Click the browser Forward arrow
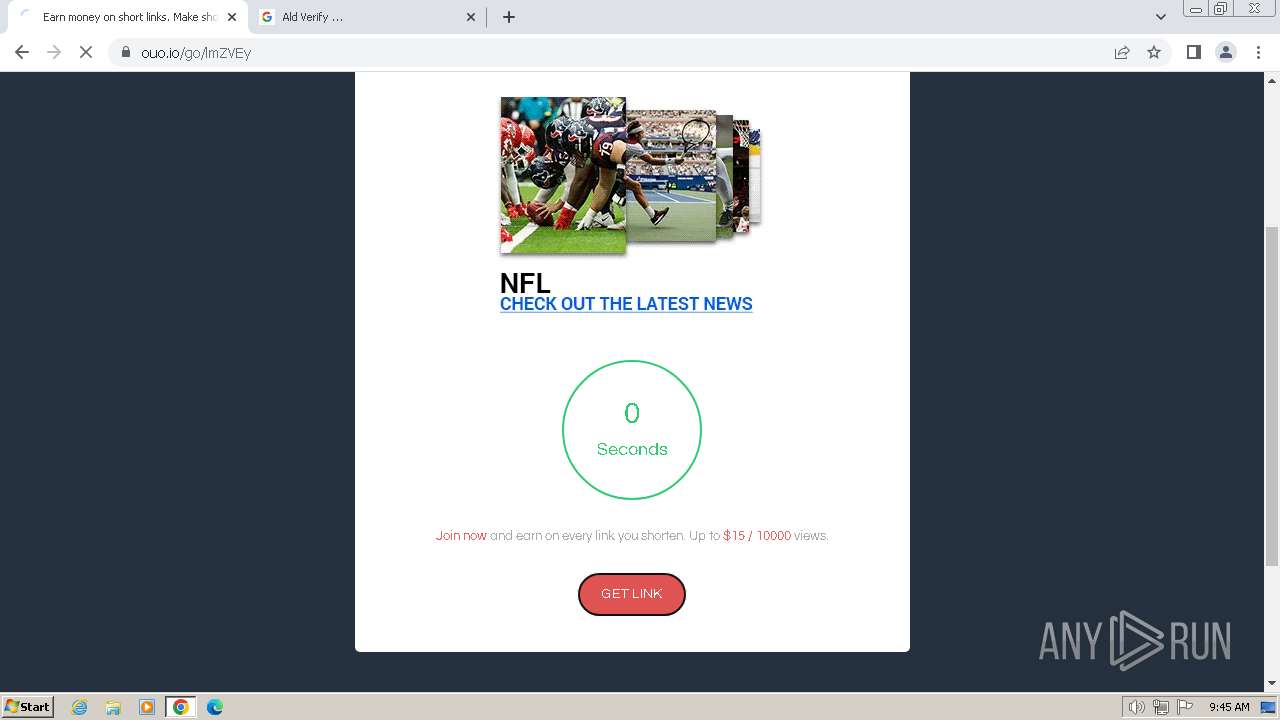Image resolution: width=1280 pixels, height=720 pixels. click(54, 52)
